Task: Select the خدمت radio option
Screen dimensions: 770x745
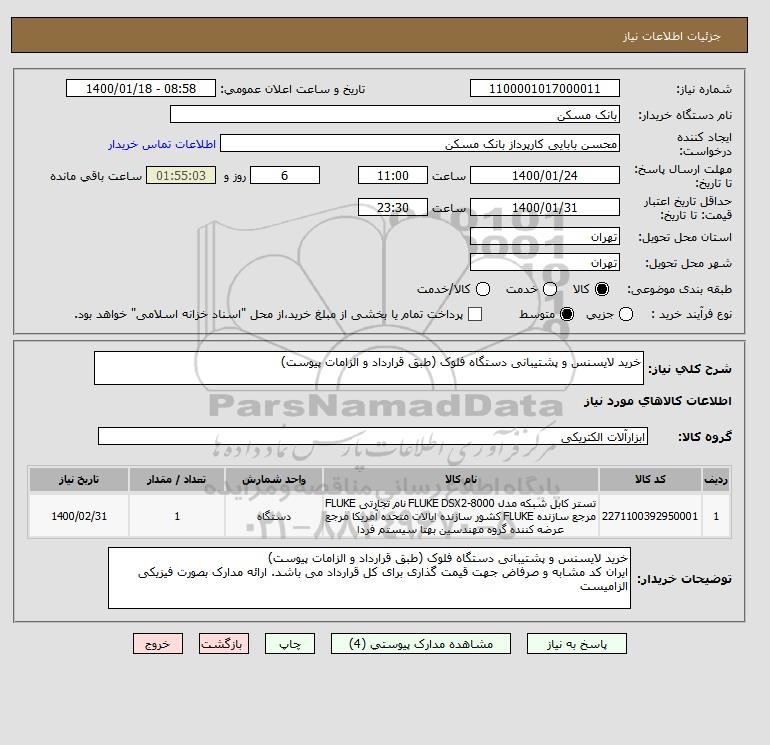Action: pyautogui.click(x=550, y=289)
